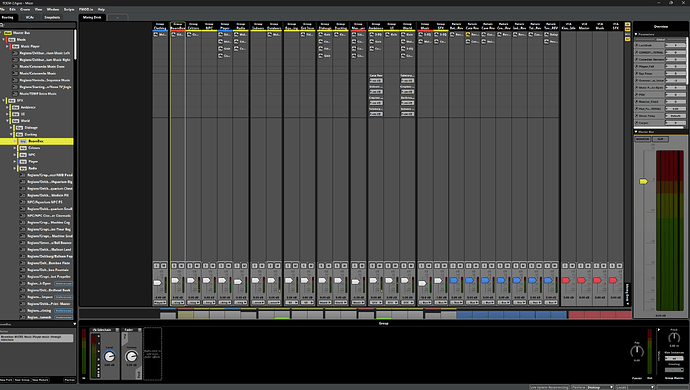Collapse the World group in the tree
The width and height of the screenshot is (690, 390).
7,121
